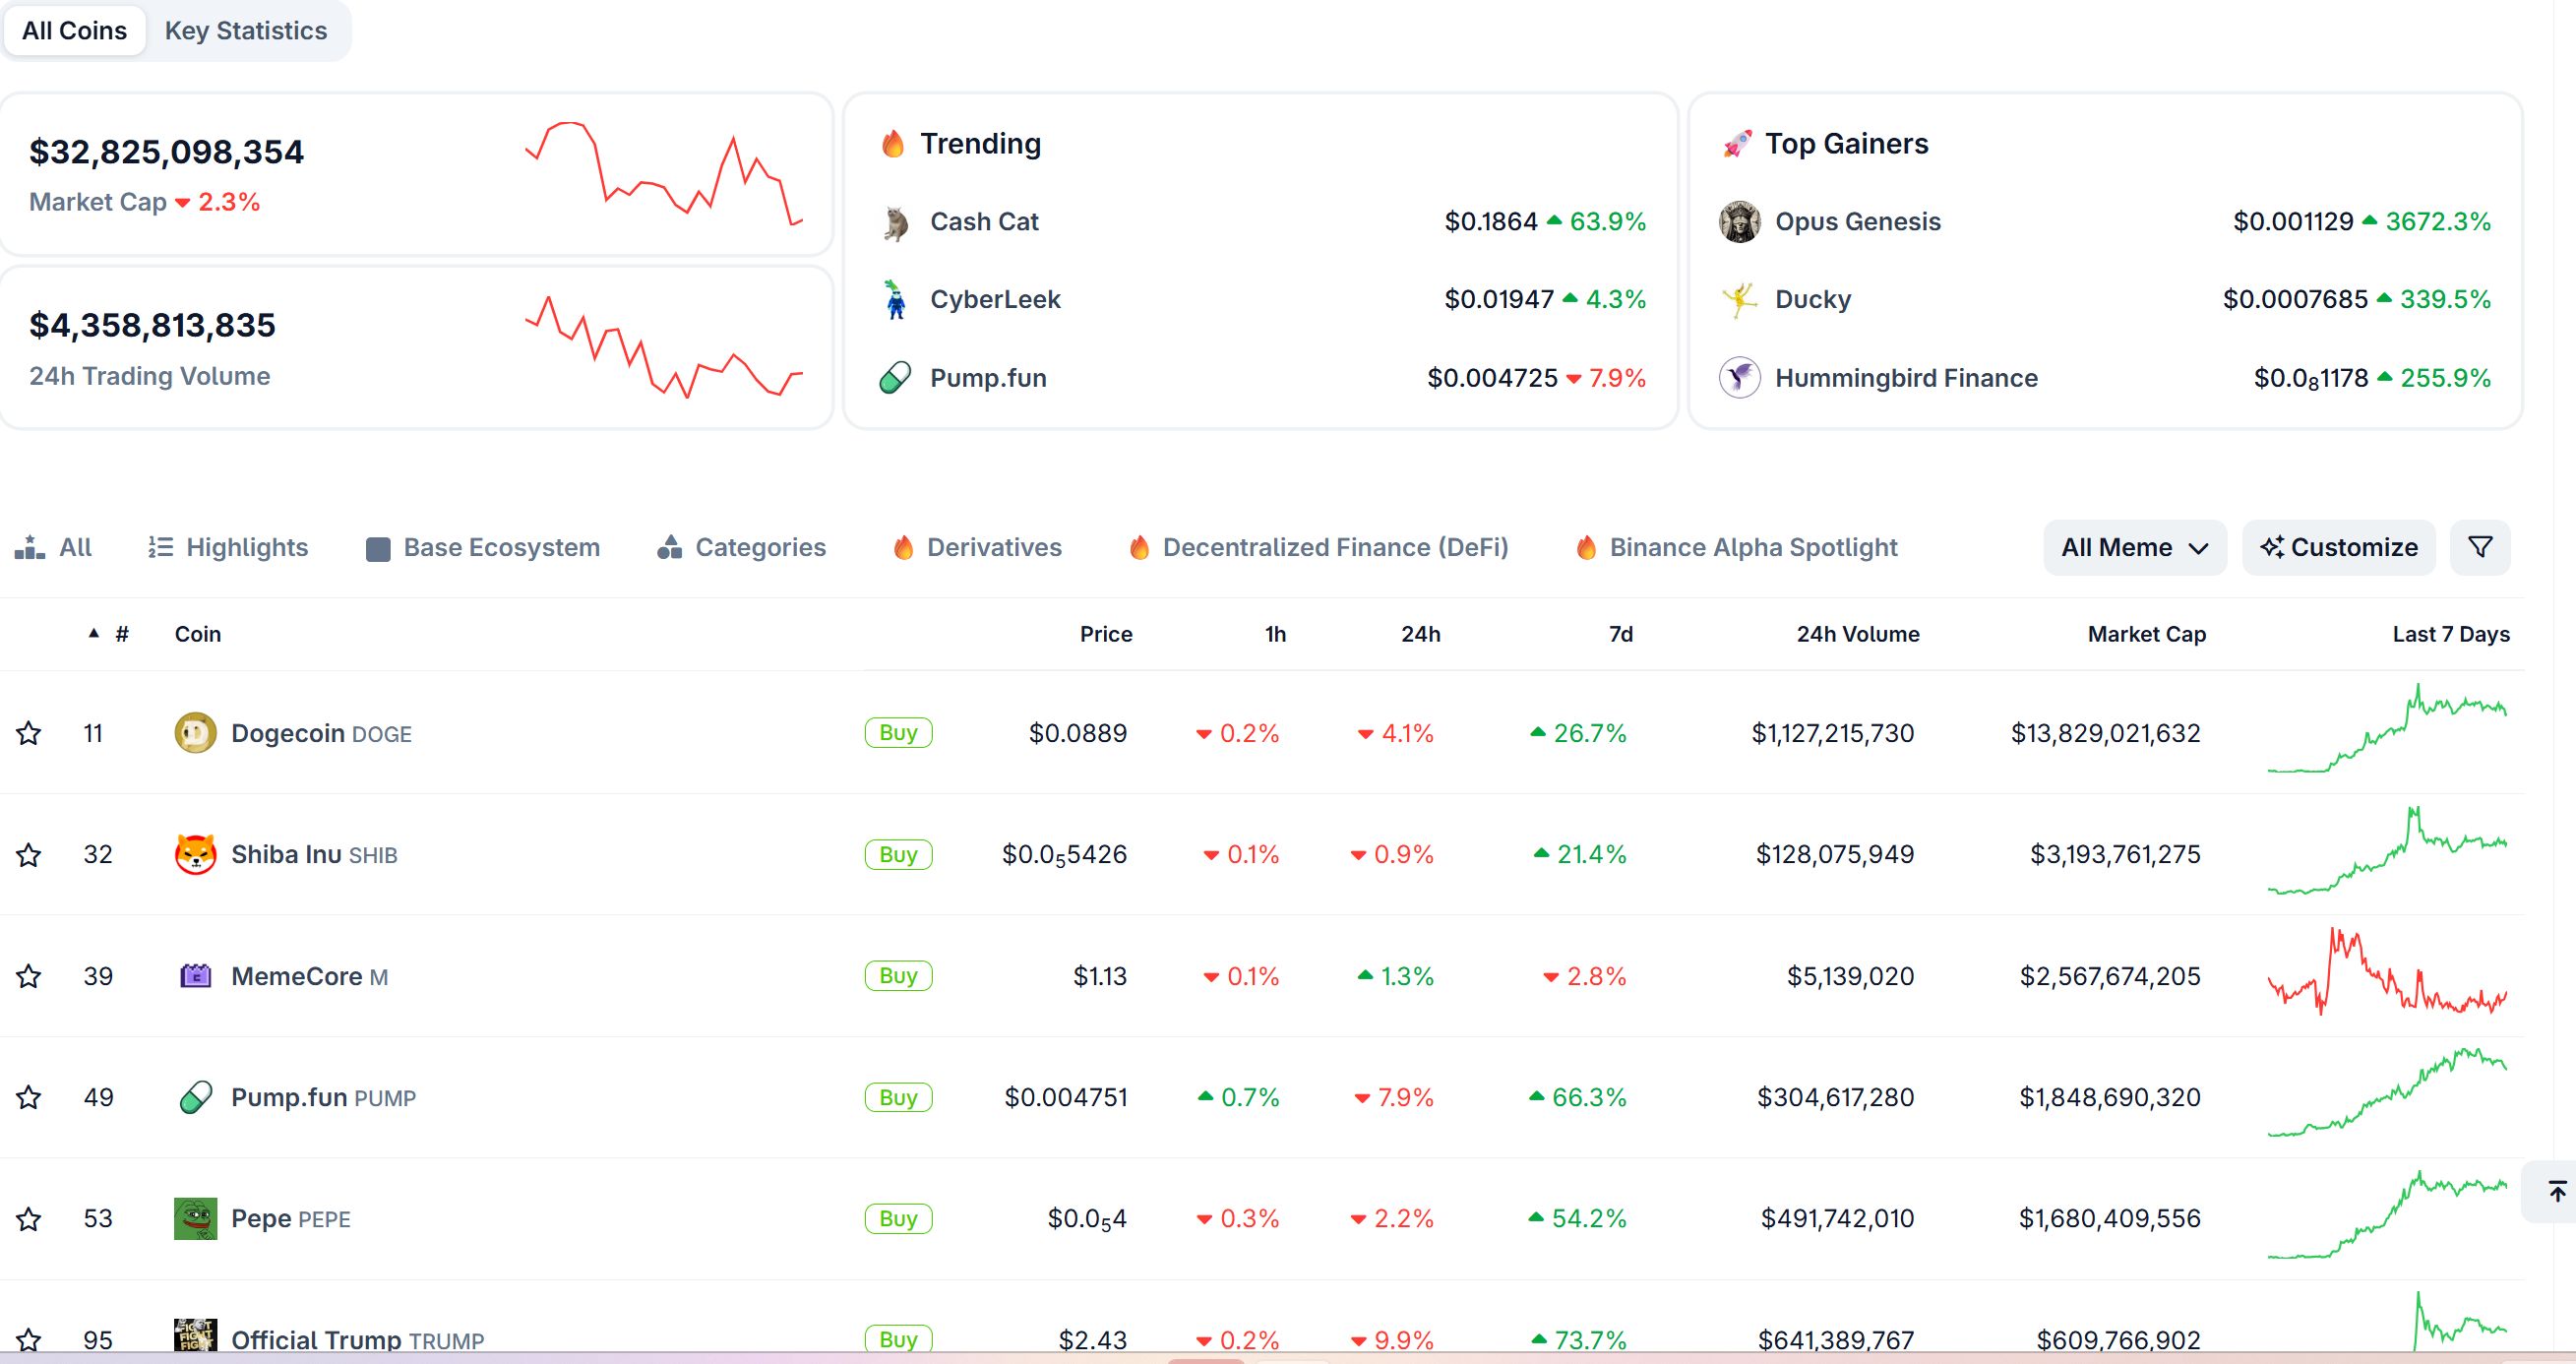Select the All category tab
Image resolution: width=2576 pixels, height=1364 pixels.
[x=53, y=547]
